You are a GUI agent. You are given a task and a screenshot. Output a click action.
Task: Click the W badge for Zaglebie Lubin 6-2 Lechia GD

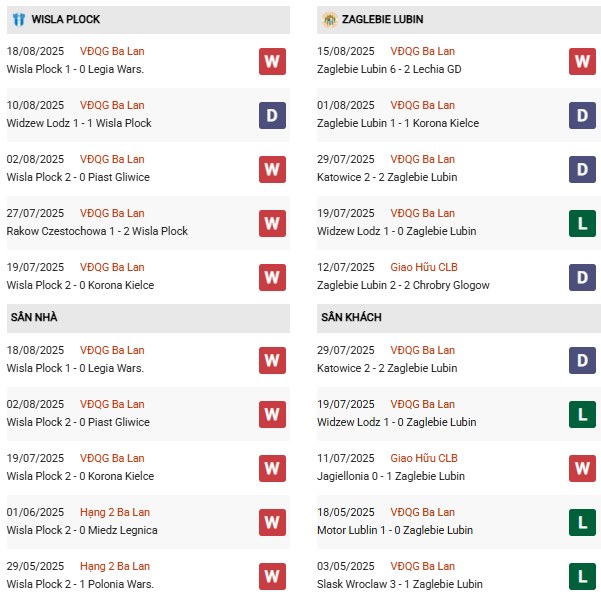tap(582, 61)
